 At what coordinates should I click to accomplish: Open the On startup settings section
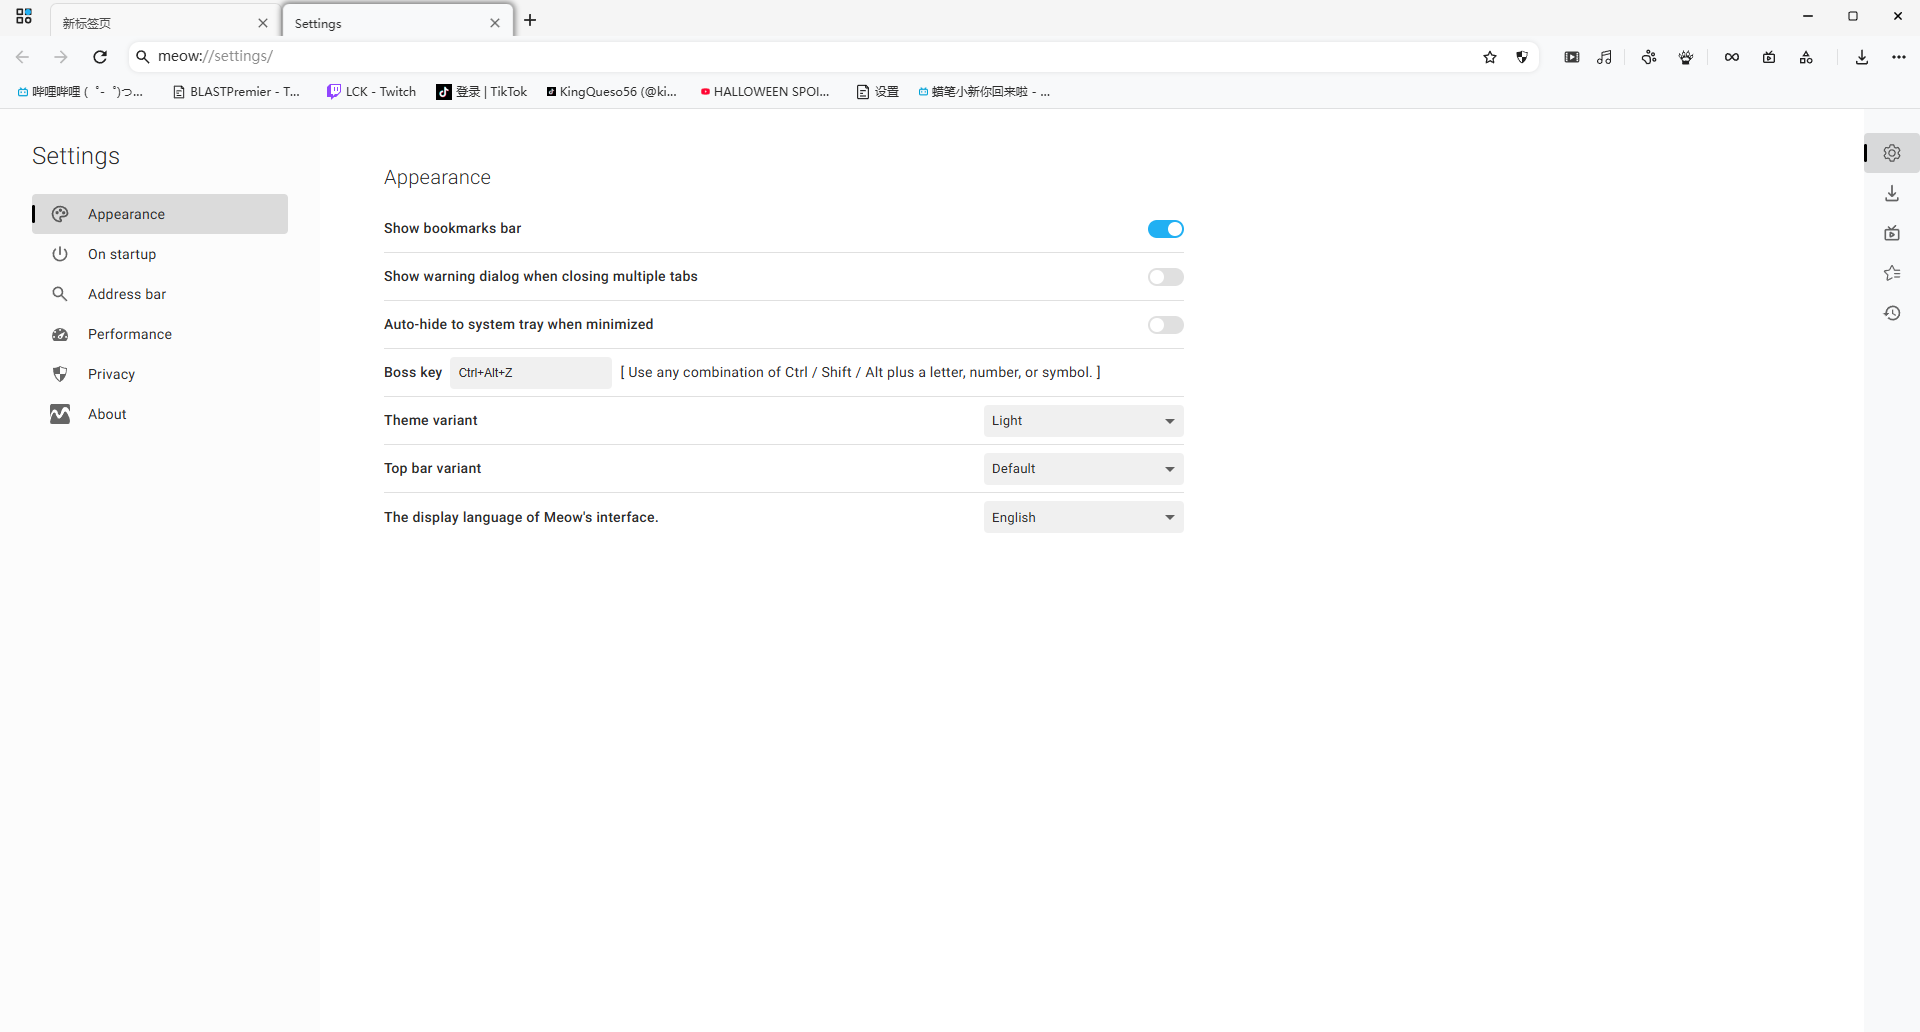pyautogui.click(x=121, y=253)
